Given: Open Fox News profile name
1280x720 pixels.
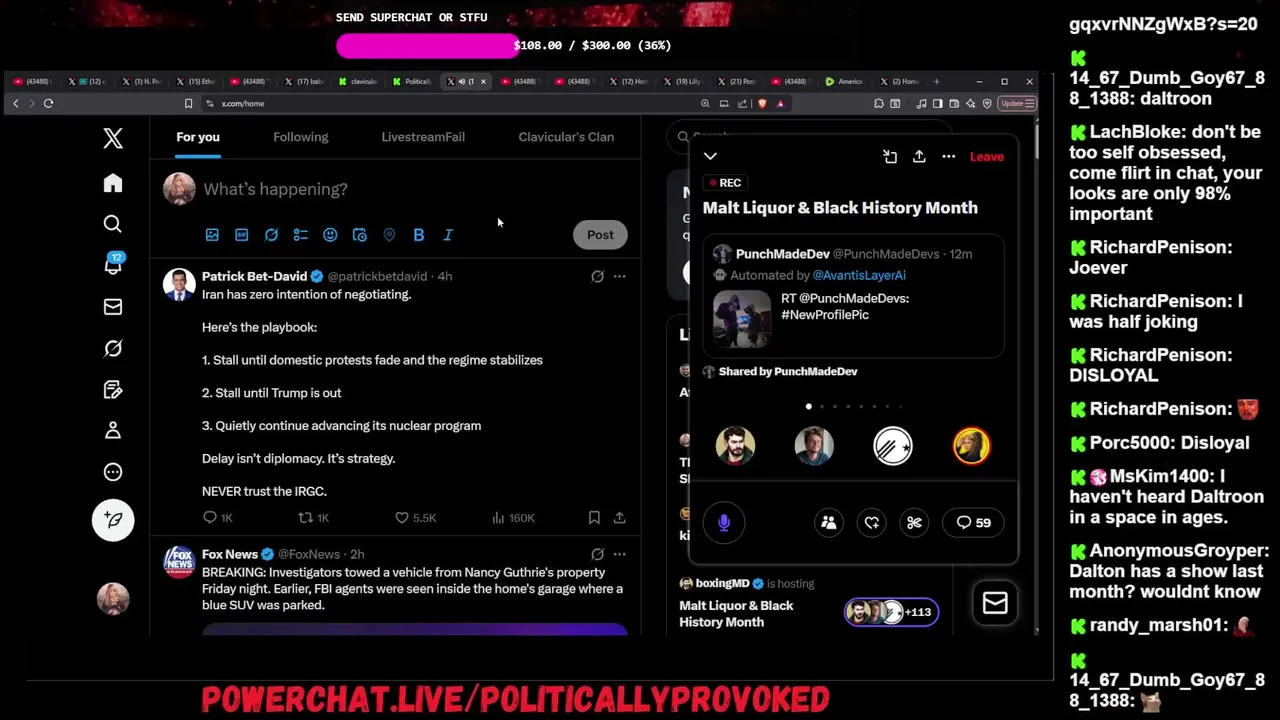Looking at the screenshot, I should [x=230, y=554].
